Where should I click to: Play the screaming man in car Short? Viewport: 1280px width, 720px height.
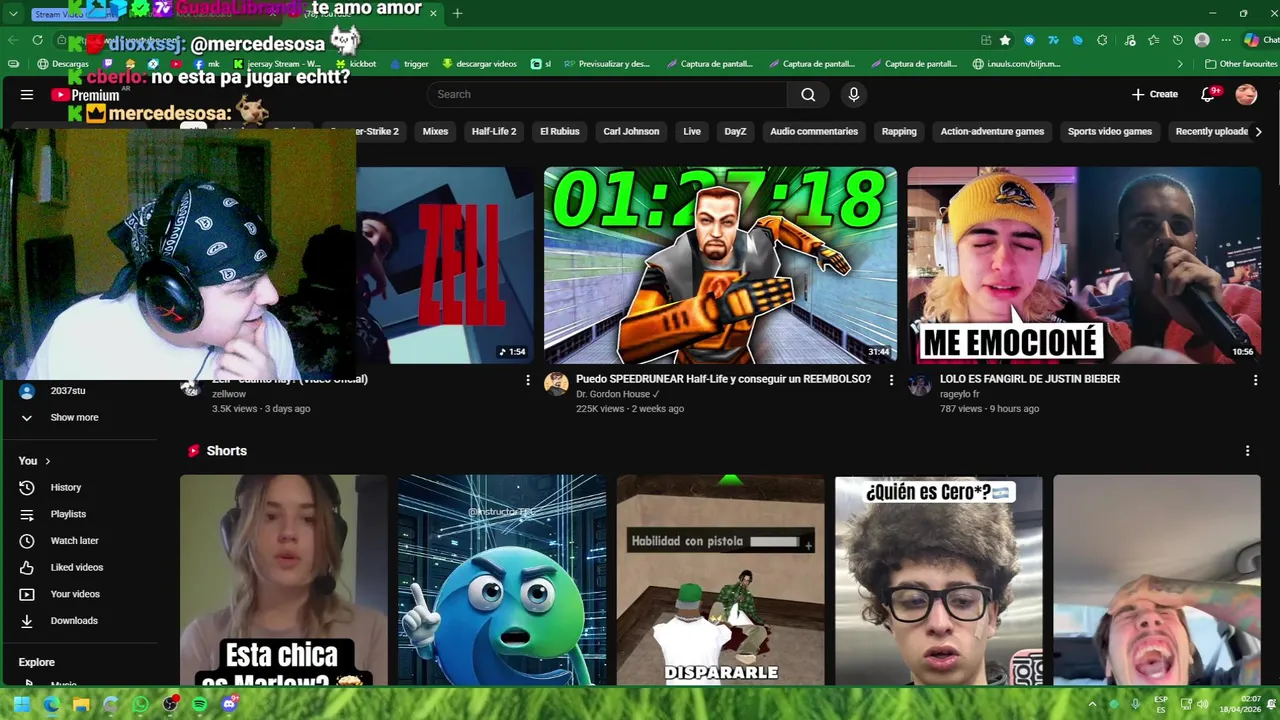[1157, 580]
